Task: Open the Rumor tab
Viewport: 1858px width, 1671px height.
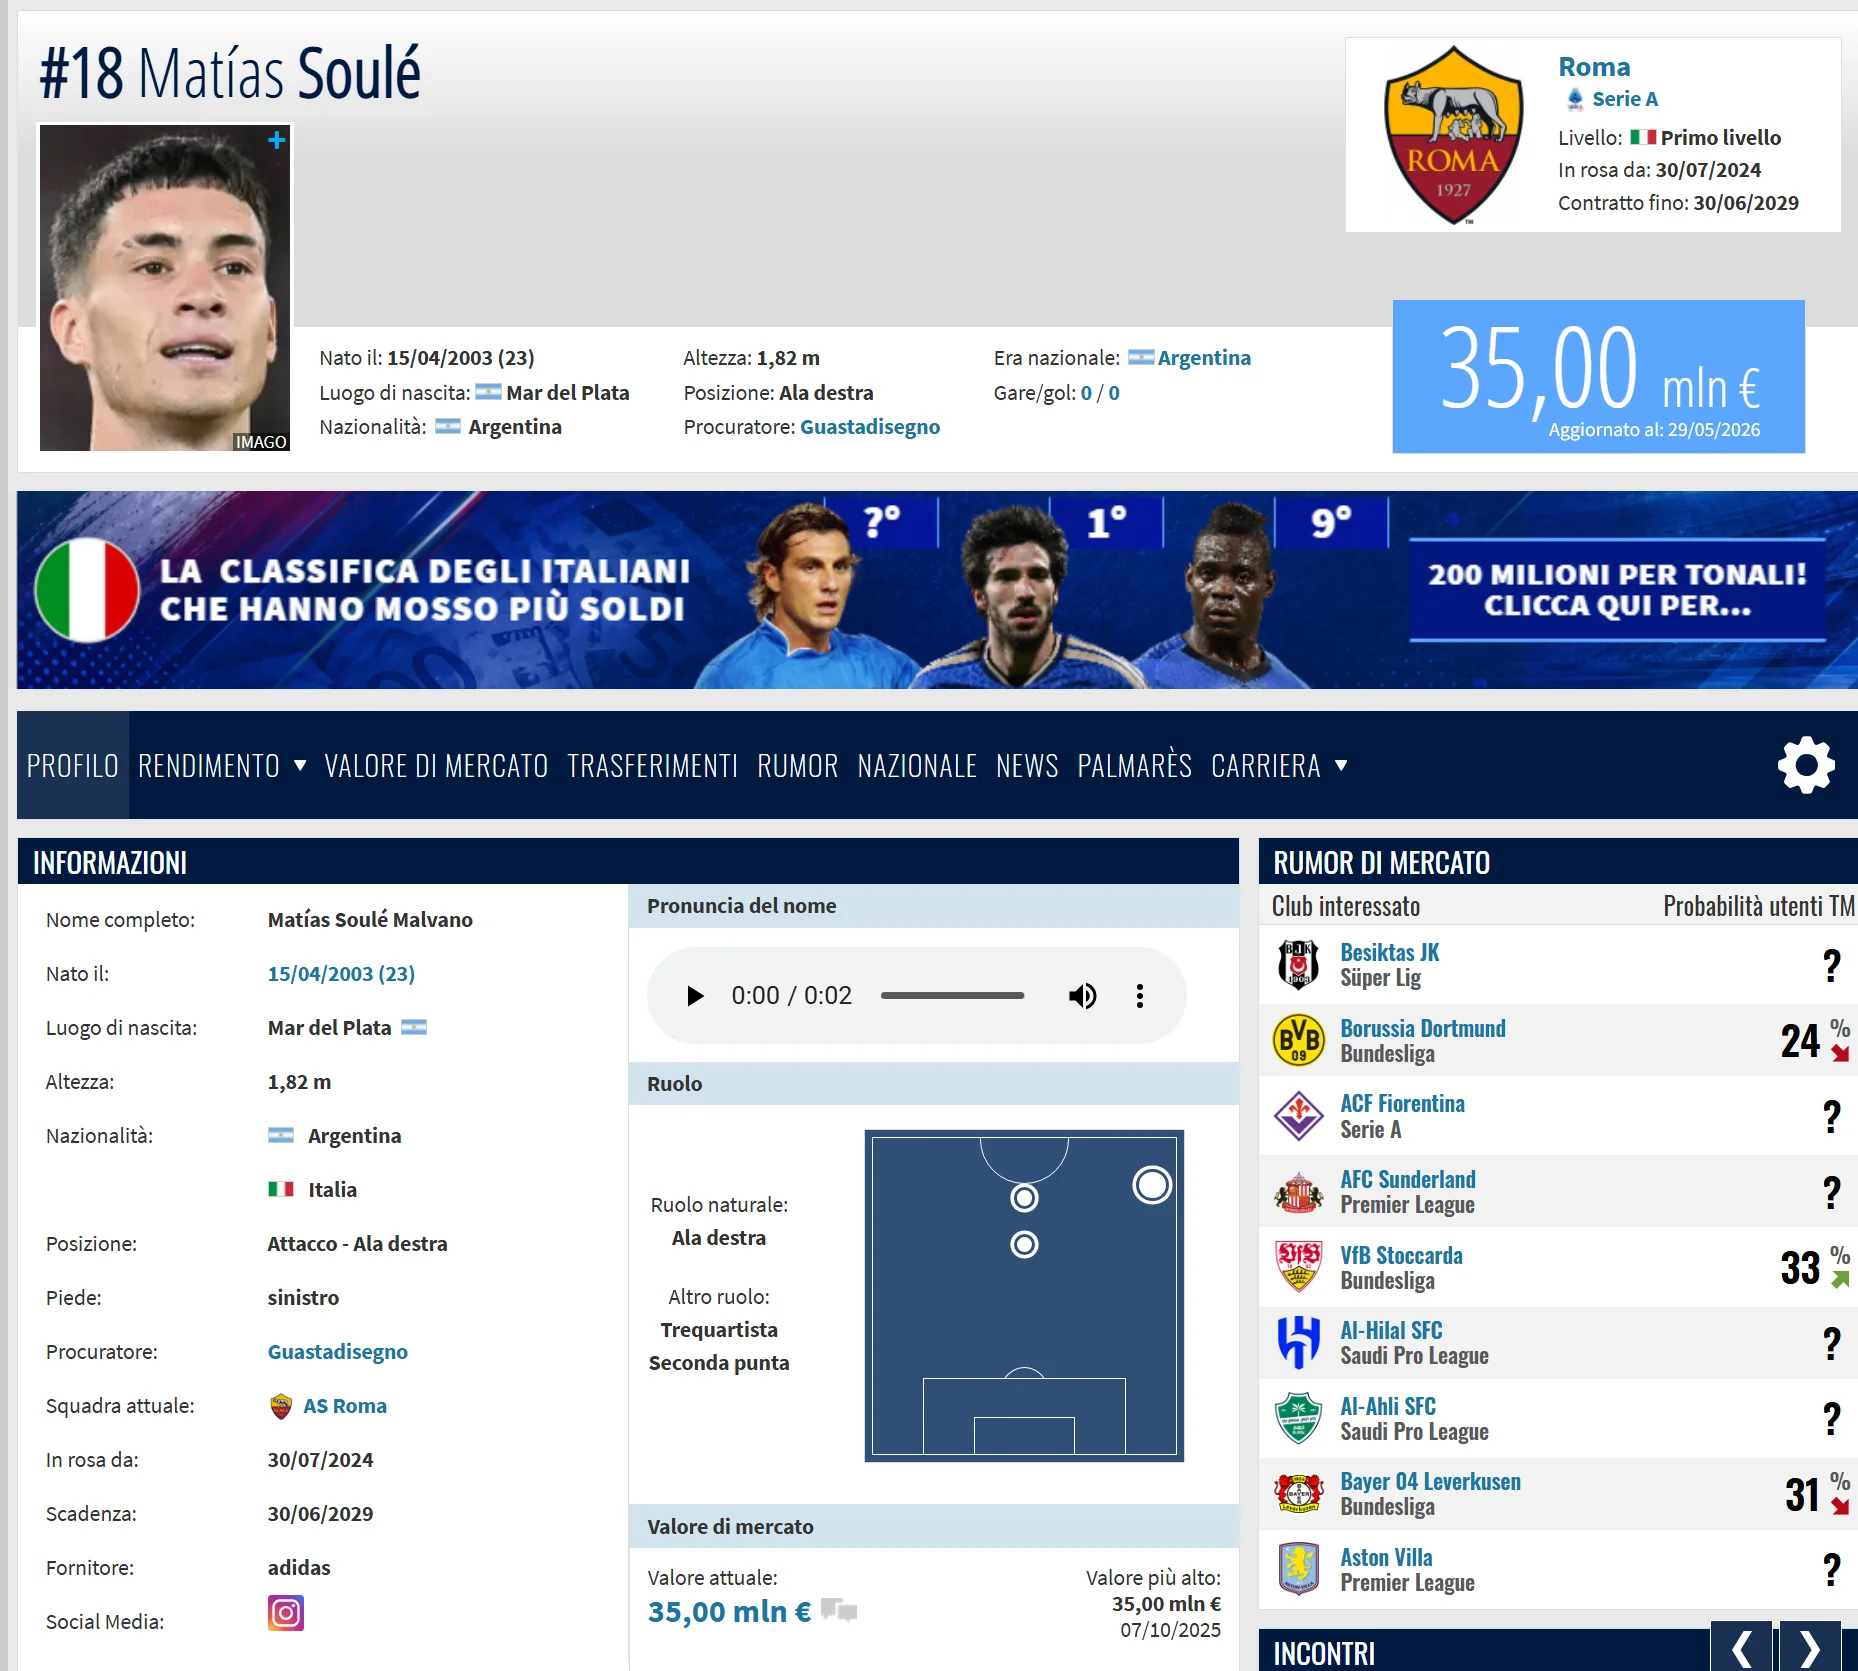Action: point(798,766)
